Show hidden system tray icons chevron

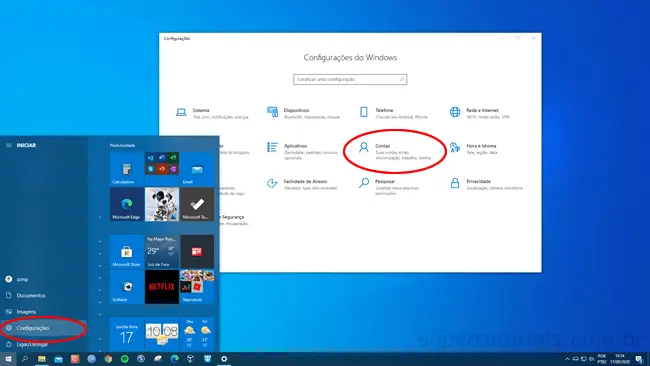click(x=567, y=359)
